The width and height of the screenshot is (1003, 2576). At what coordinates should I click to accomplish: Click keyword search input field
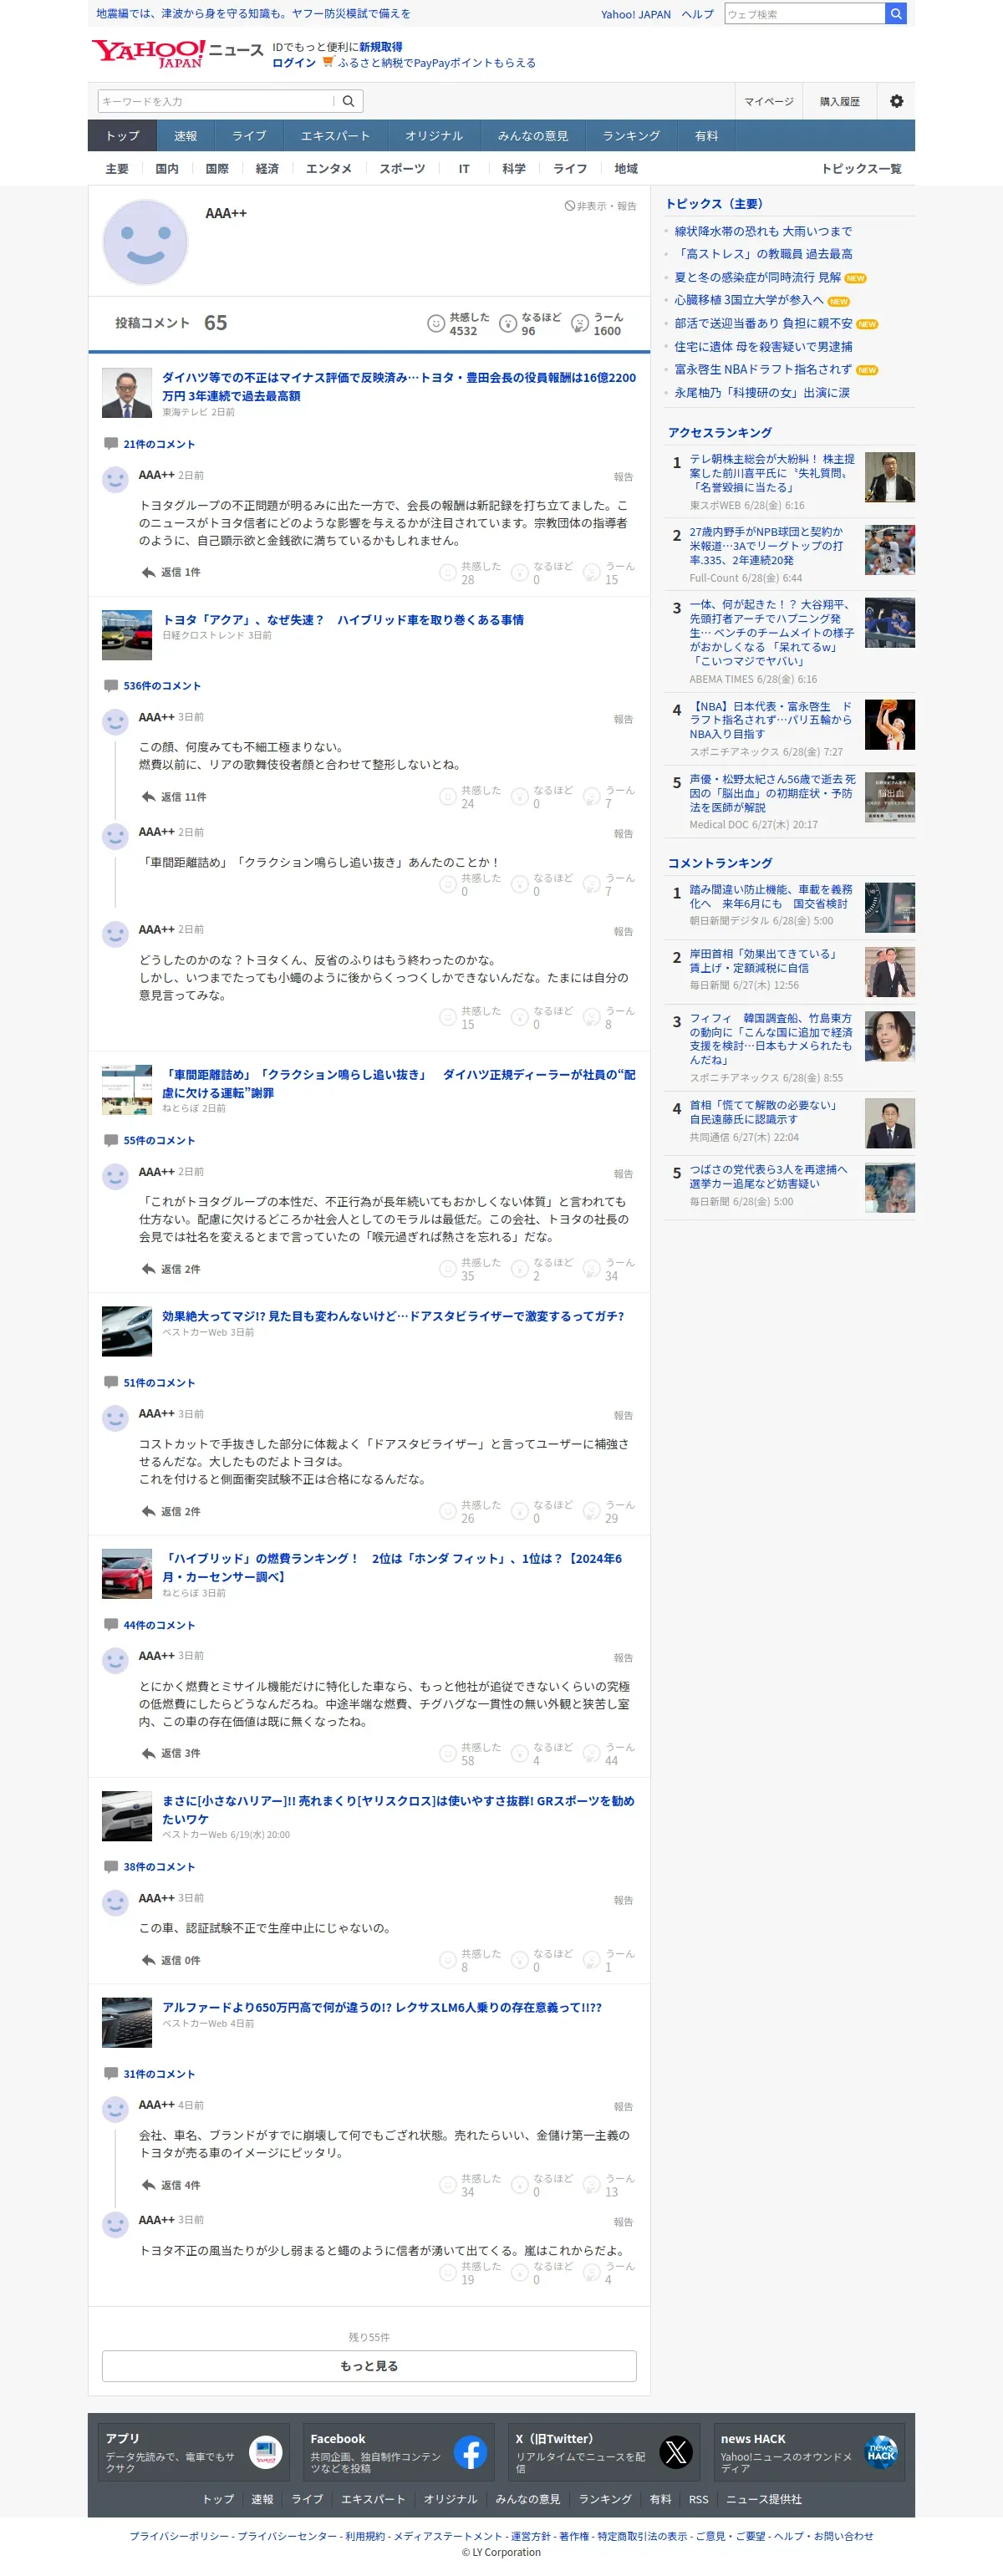tap(216, 101)
